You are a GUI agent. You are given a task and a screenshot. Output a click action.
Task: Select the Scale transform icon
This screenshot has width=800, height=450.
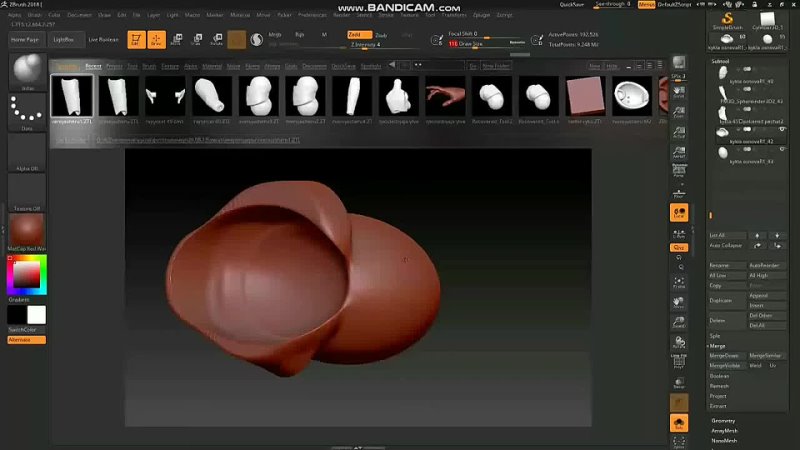point(197,39)
